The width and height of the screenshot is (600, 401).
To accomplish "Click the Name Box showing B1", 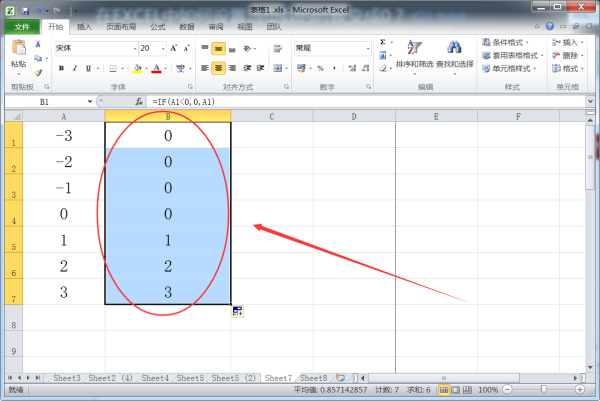I will point(45,102).
